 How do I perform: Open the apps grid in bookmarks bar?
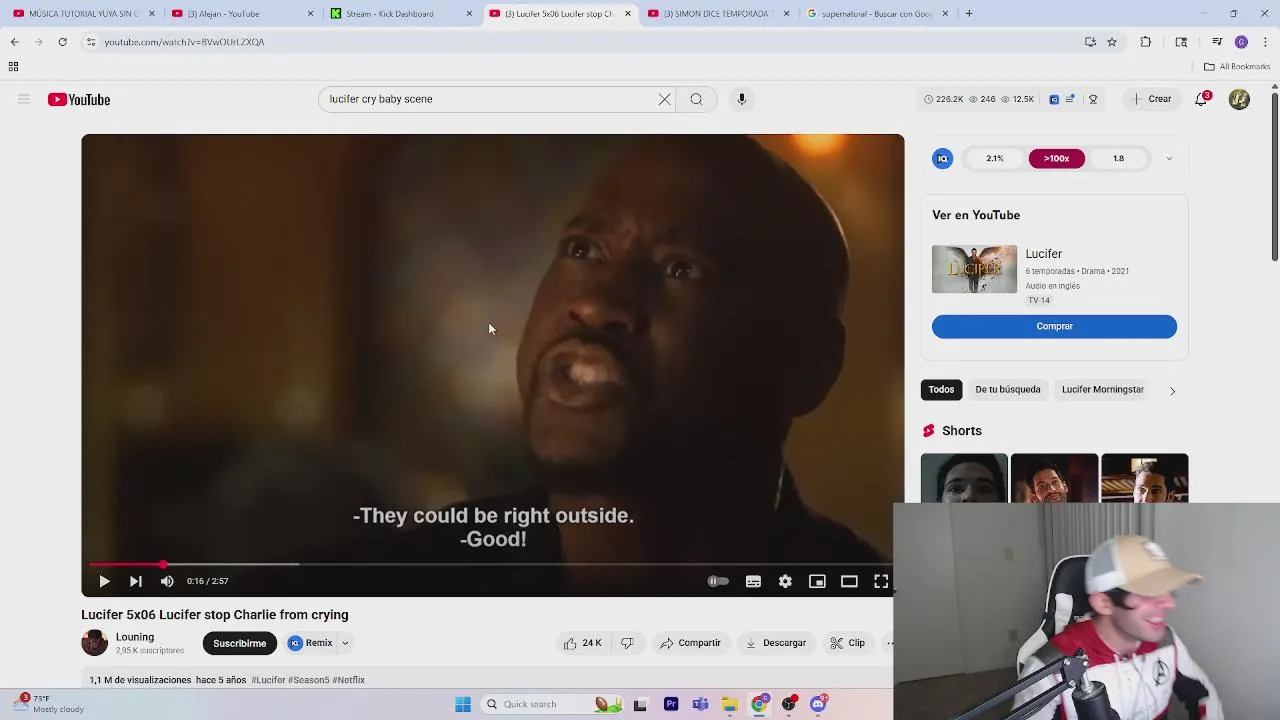pyautogui.click(x=13, y=67)
